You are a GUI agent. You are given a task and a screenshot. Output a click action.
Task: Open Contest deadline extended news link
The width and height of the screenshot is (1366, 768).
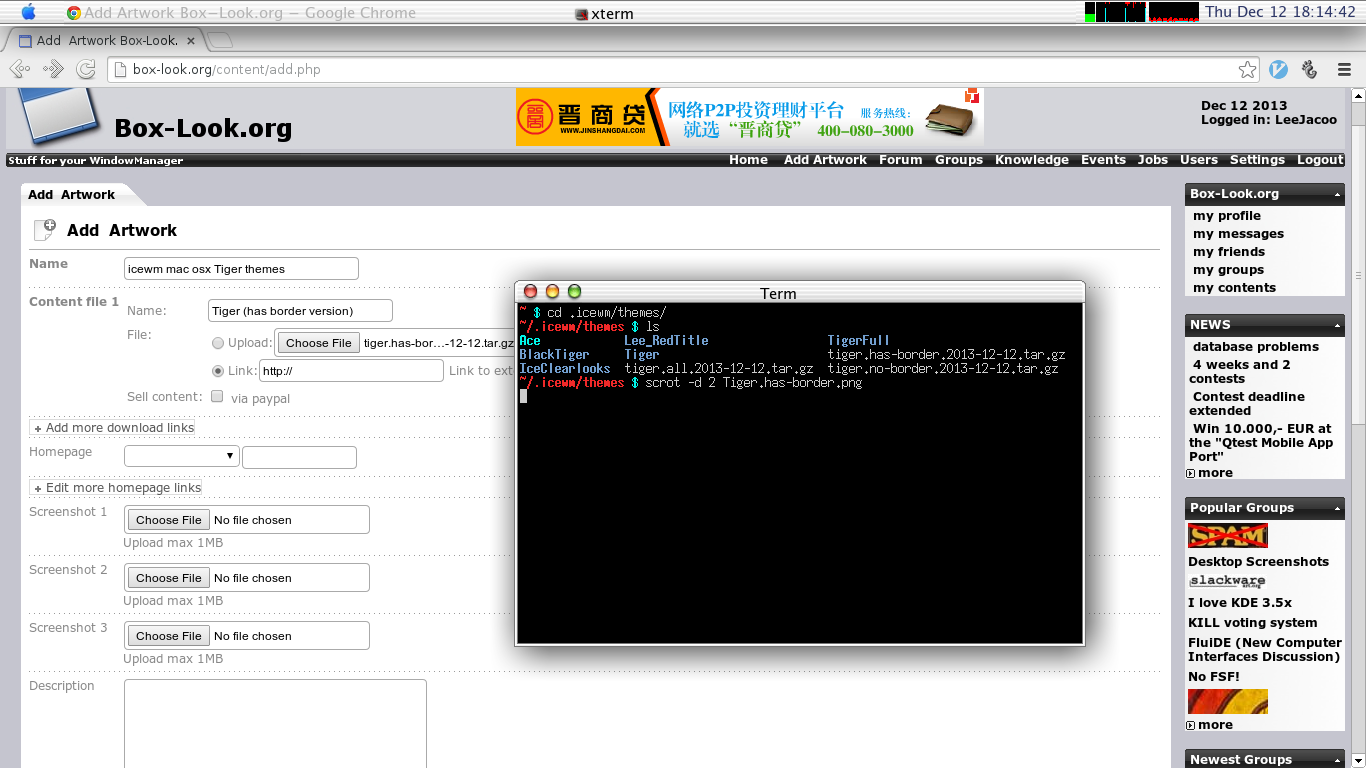[1247, 404]
